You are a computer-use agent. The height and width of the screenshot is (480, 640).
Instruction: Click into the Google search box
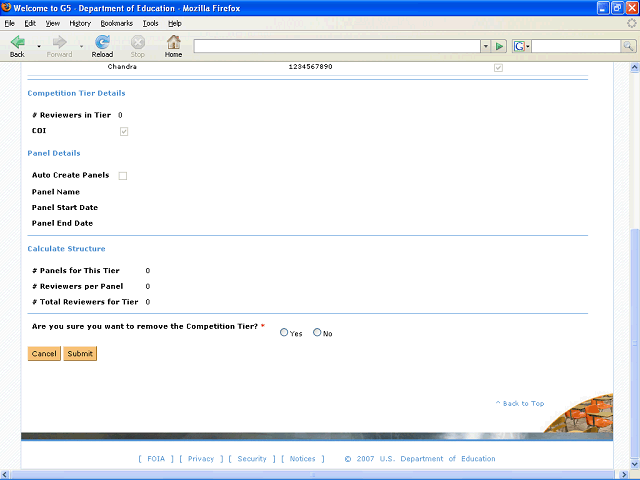pos(576,46)
